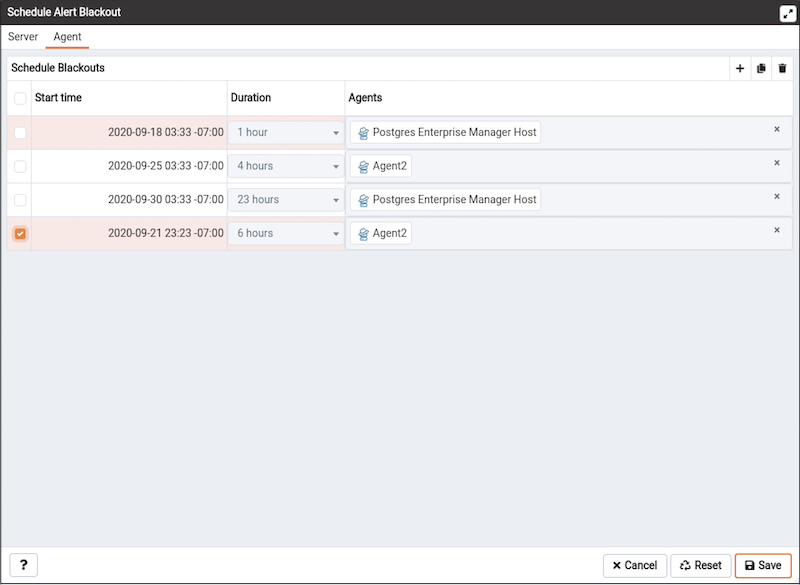
Task: Clear agents in the 2020-09-30 row
Action: (x=777, y=197)
